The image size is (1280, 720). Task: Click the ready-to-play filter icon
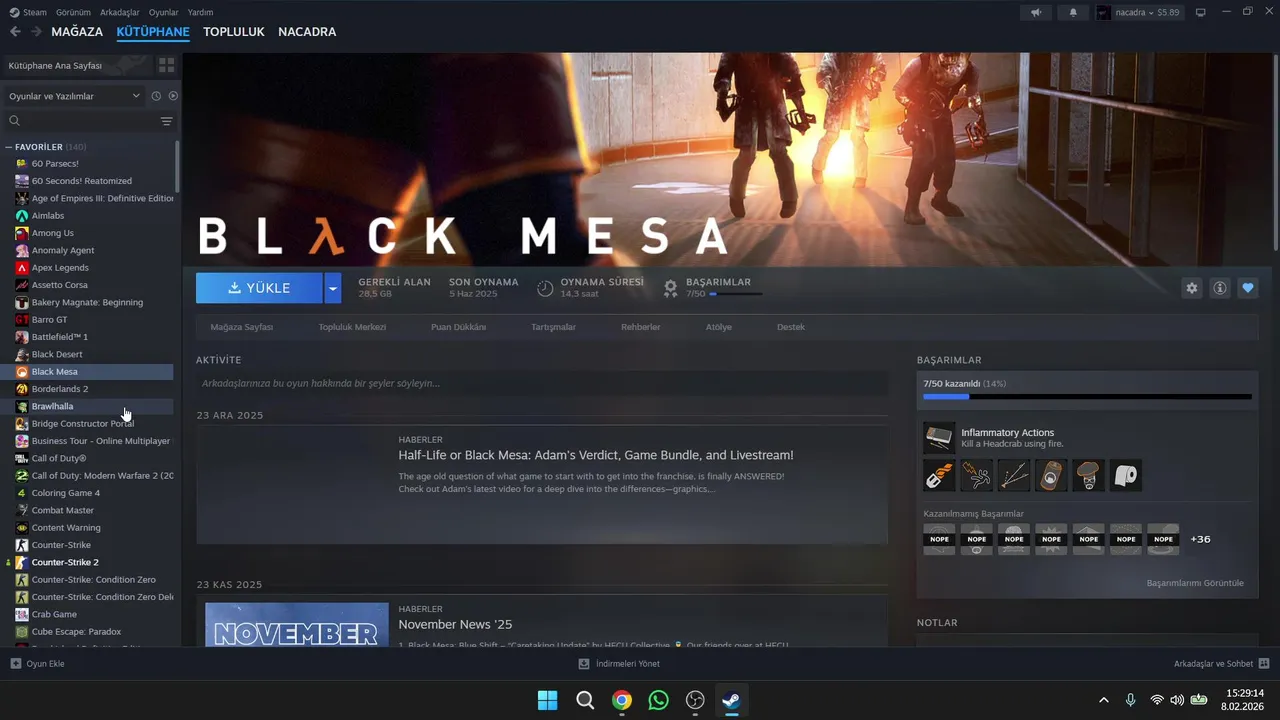click(173, 96)
